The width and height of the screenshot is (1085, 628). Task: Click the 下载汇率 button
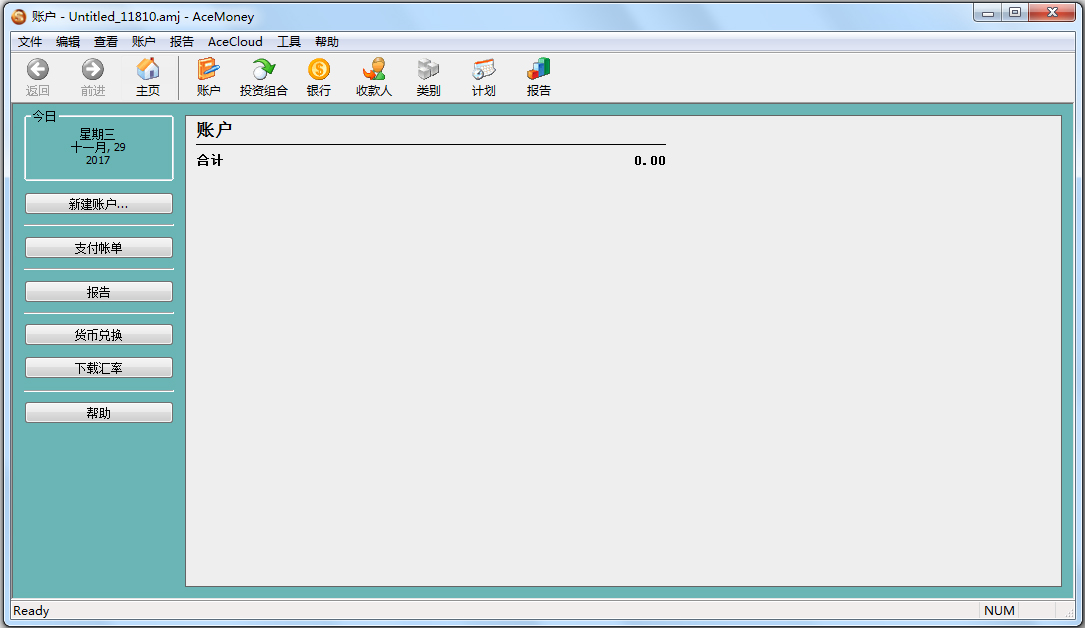(99, 368)
